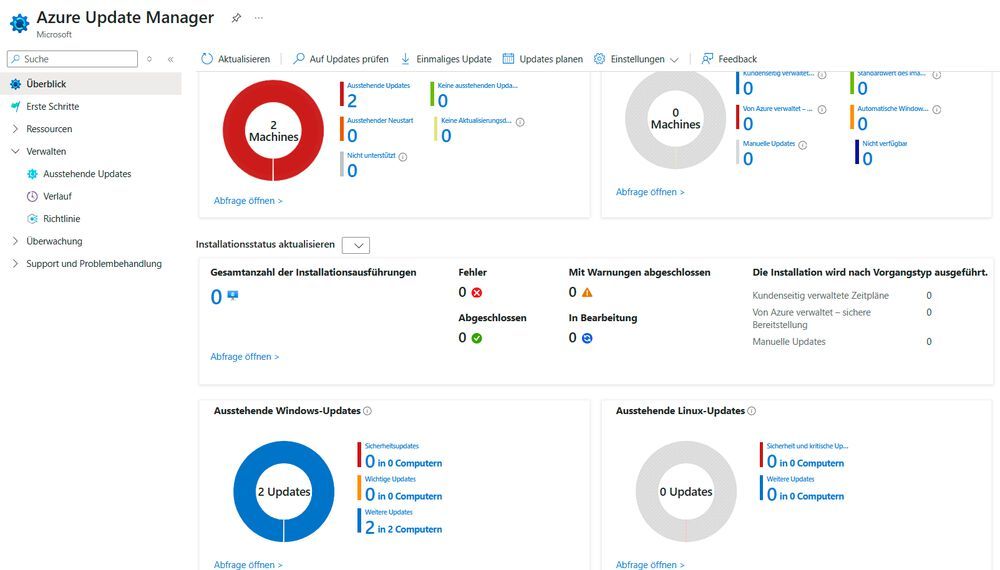Click Manuelle Updates row in the Vorgangstyp list
This screenshot has width=1000, height=570.
[x=842, y=342]
